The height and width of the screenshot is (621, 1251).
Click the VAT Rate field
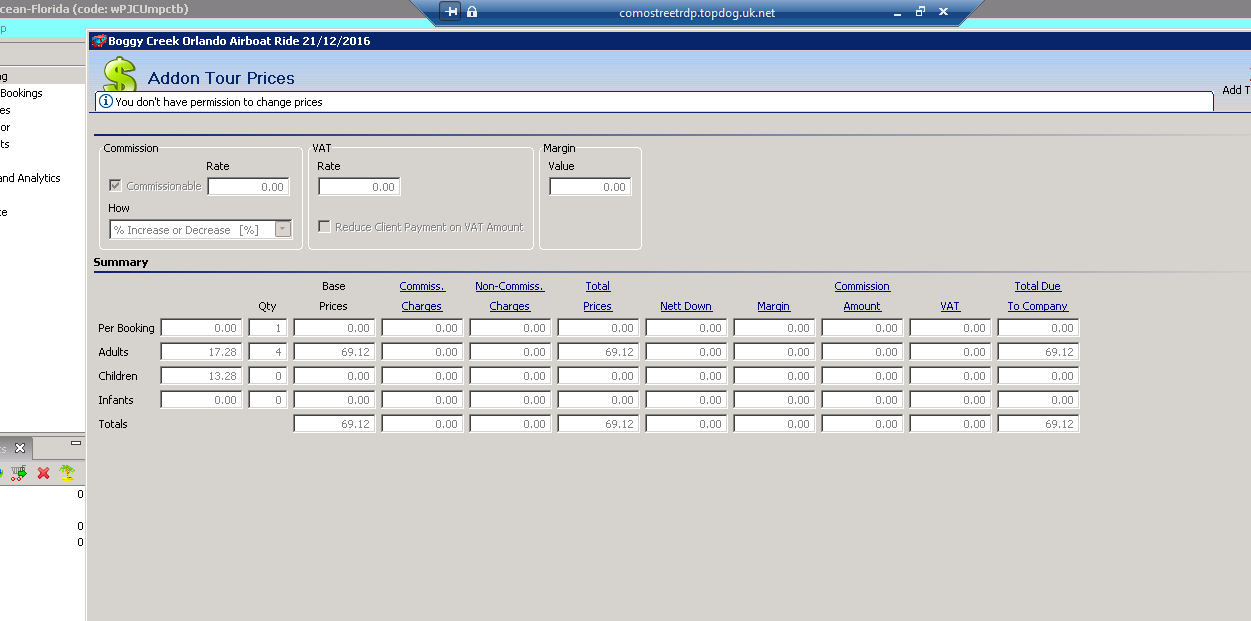tap(359, 187)
